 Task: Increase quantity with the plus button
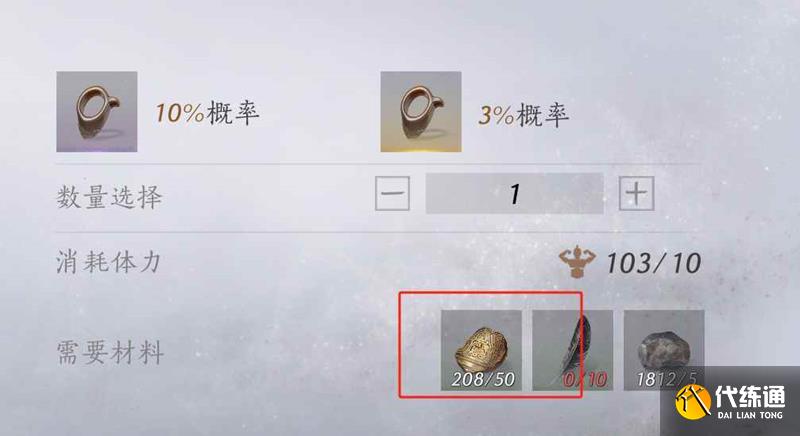[x=636, y=193]
